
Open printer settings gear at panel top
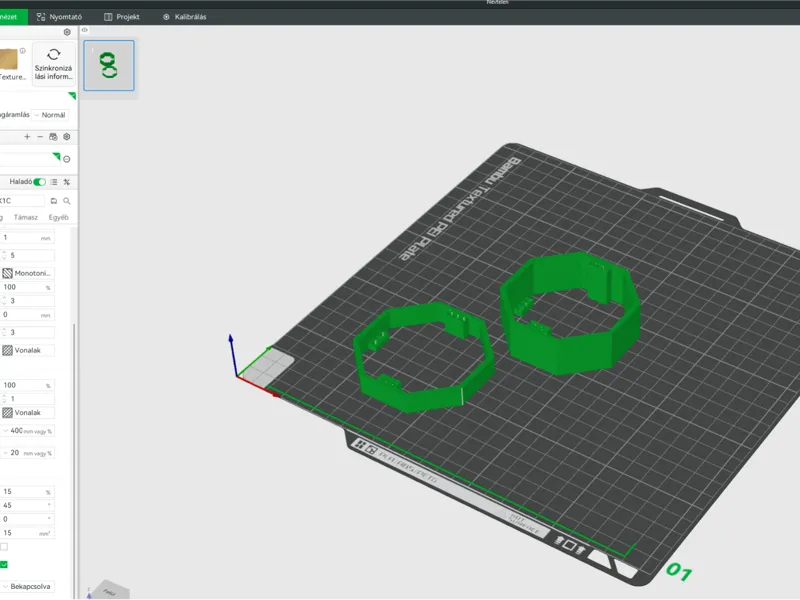(67, 32)
